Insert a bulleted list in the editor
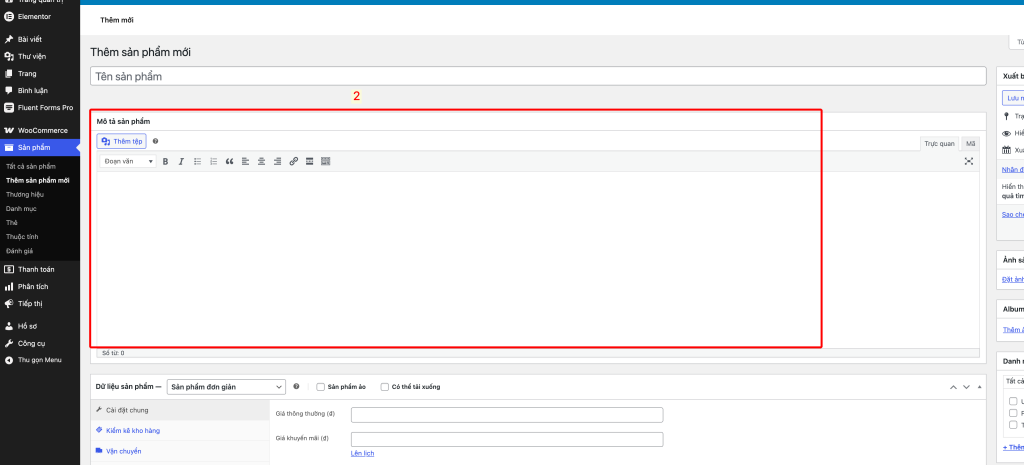The height and width of the screenshot is (465, 1024). (197, 161)
